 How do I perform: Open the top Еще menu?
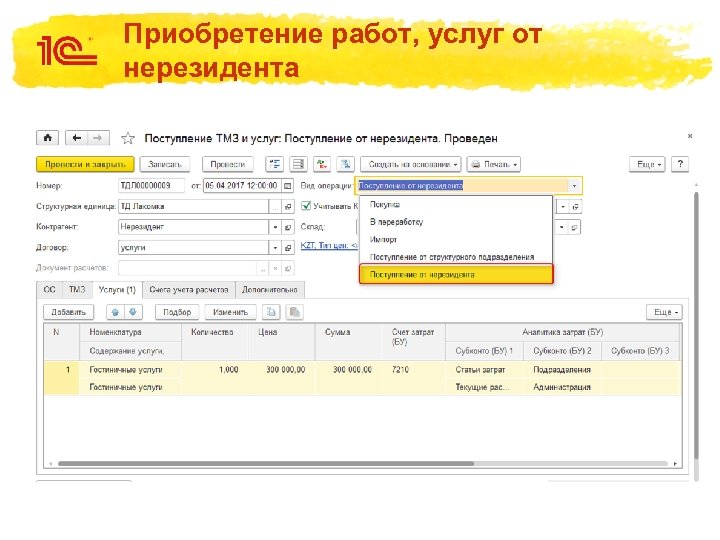pos(647,164)
